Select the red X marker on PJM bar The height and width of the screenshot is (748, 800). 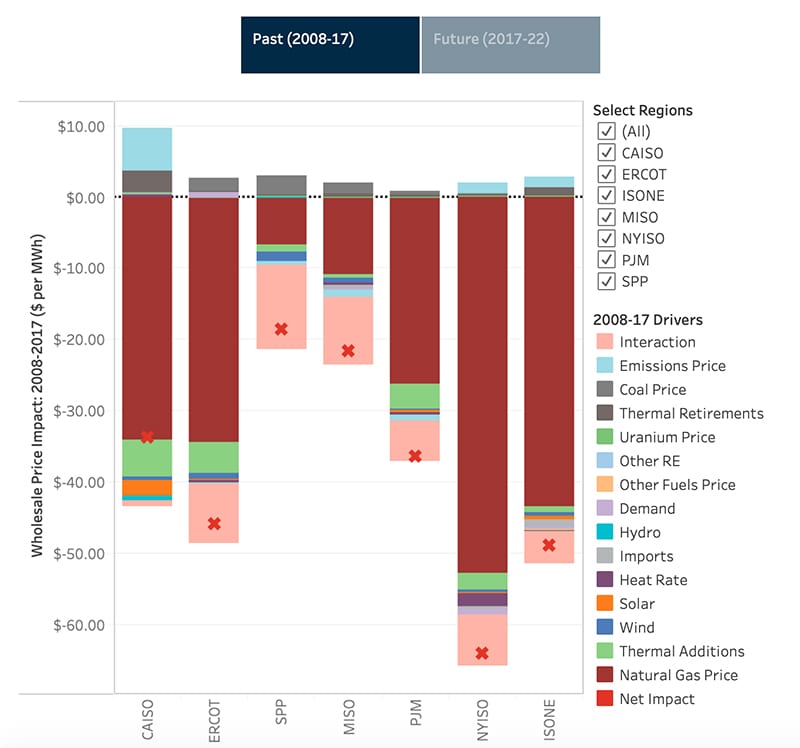click(x=415, y=456)
